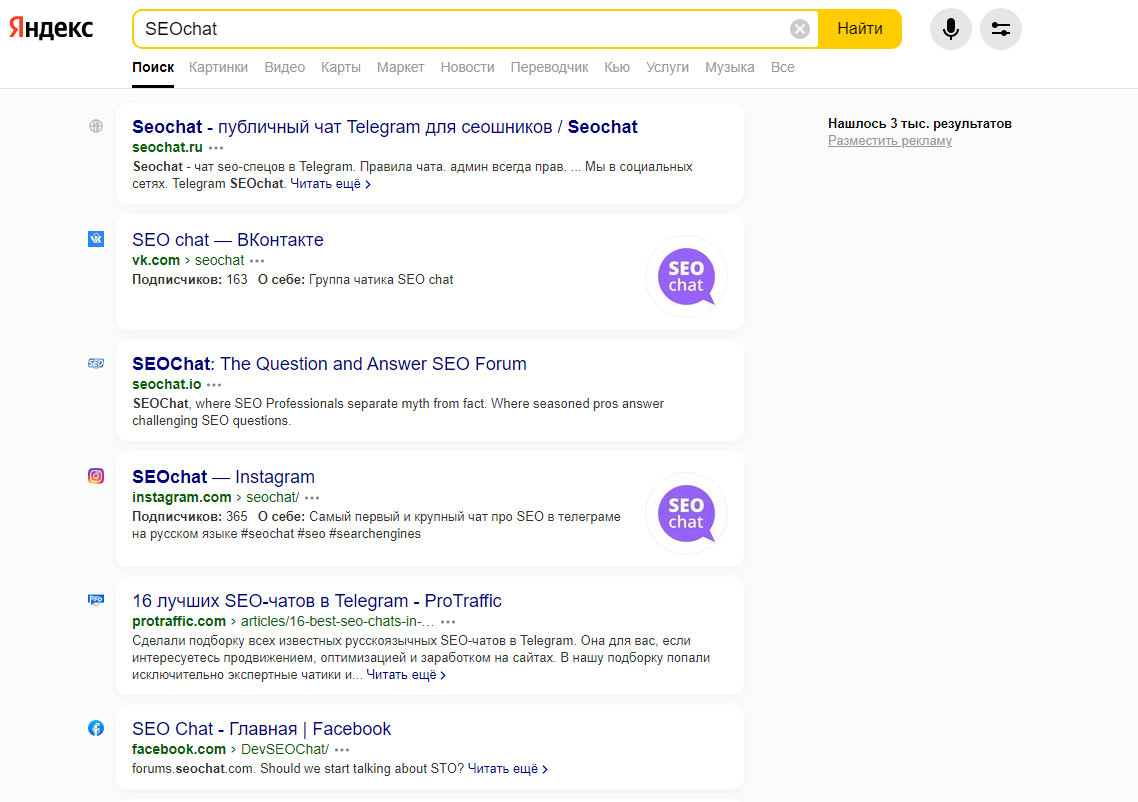
Task: Click the seochat path after vk.com
Action: (219, 261)
